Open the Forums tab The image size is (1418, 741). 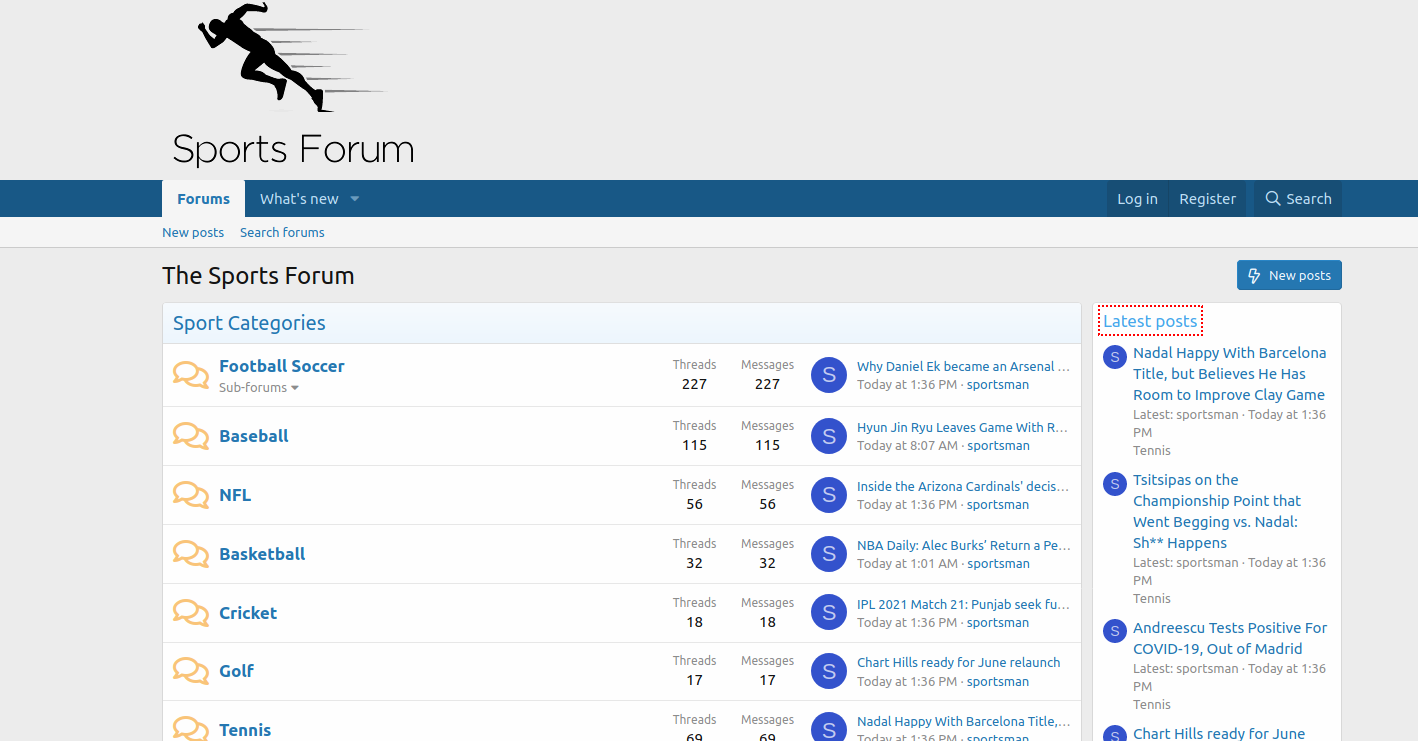click(x=204, y=199)
